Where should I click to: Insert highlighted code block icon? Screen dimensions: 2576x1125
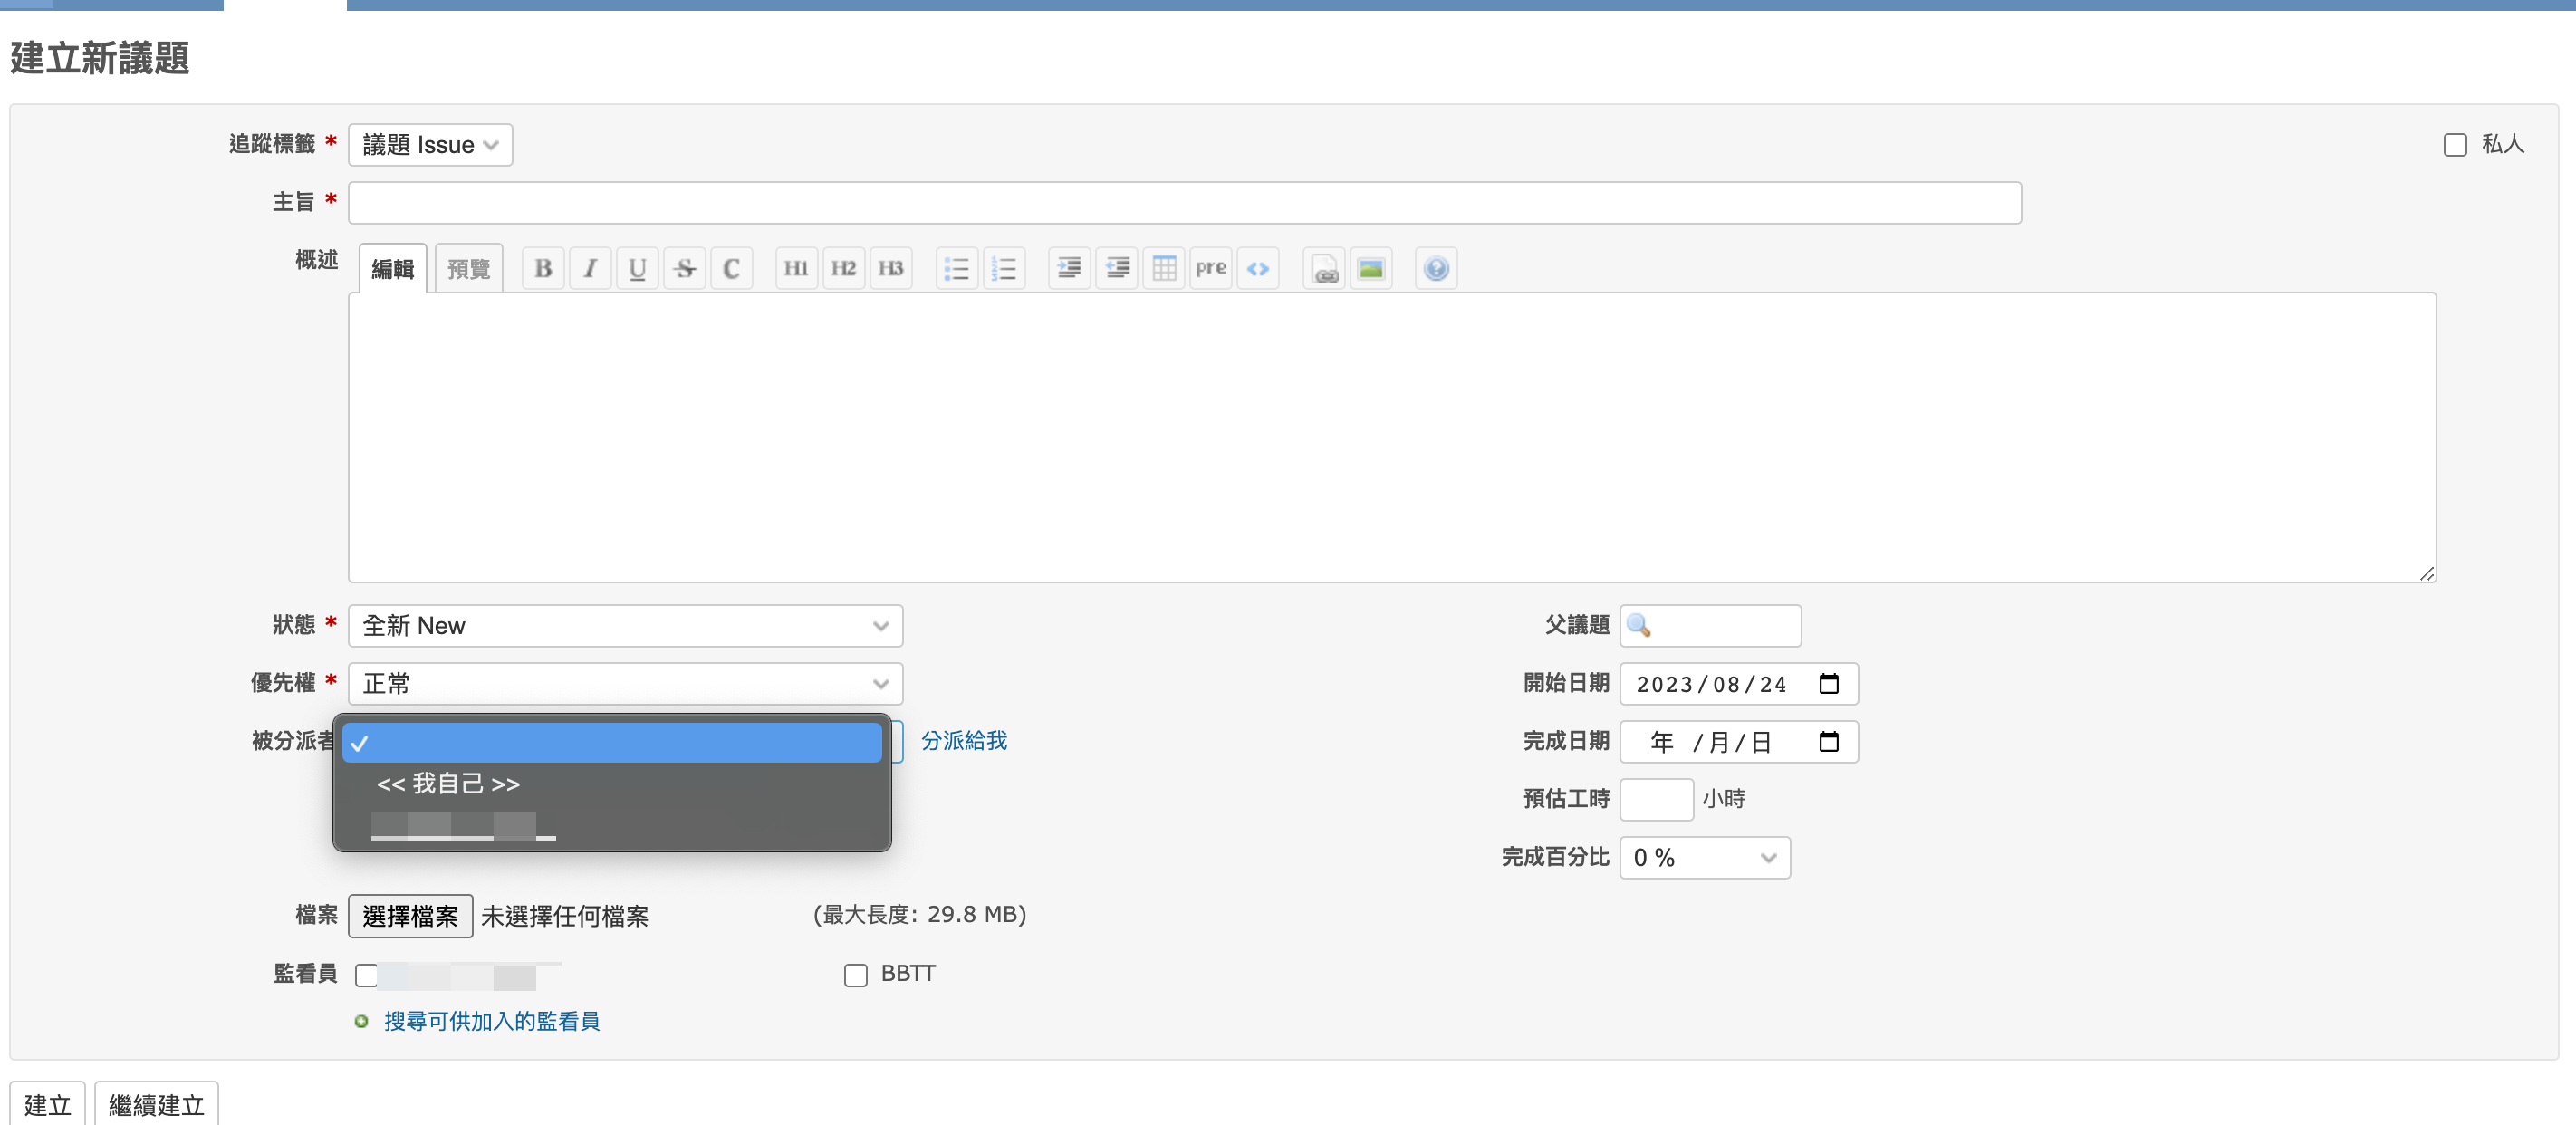point(1257,268)
